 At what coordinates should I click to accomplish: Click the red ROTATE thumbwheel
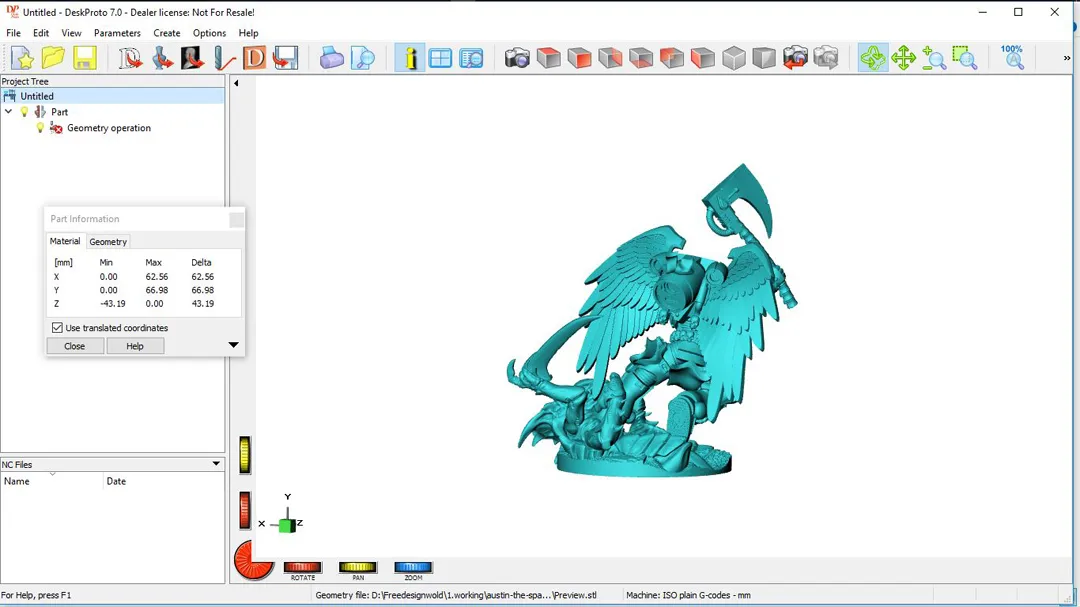(x=302, y=567)
